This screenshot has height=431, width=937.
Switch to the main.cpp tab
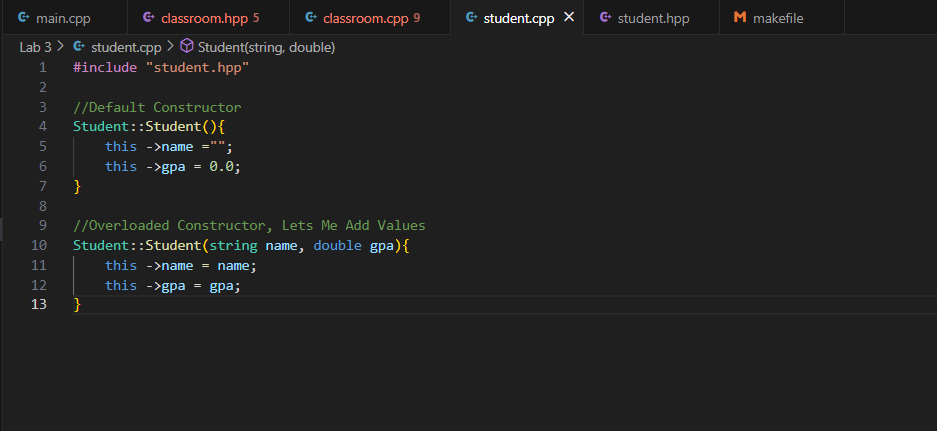click(64, 18)
